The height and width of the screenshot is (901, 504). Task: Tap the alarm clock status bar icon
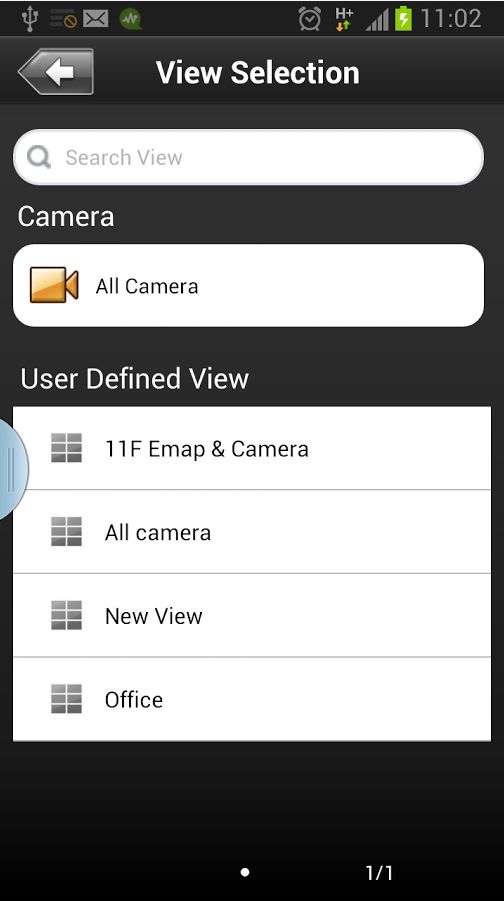point(310,19)
